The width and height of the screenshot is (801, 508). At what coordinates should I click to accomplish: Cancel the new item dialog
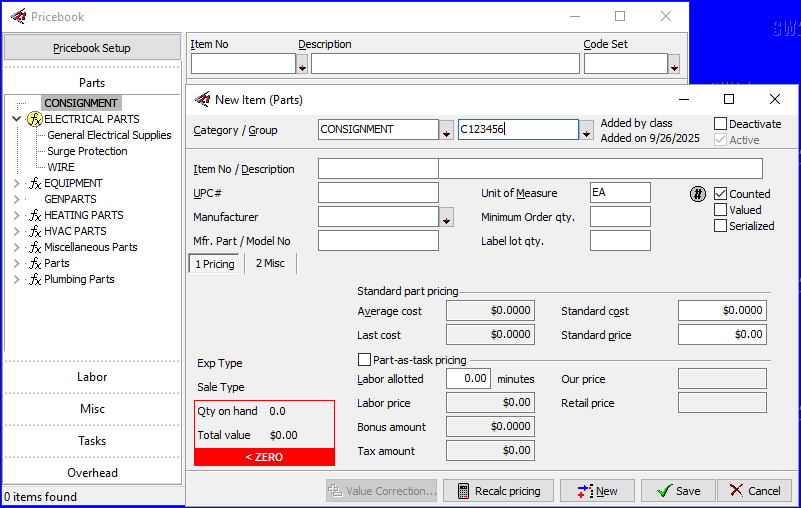point(754,491)
